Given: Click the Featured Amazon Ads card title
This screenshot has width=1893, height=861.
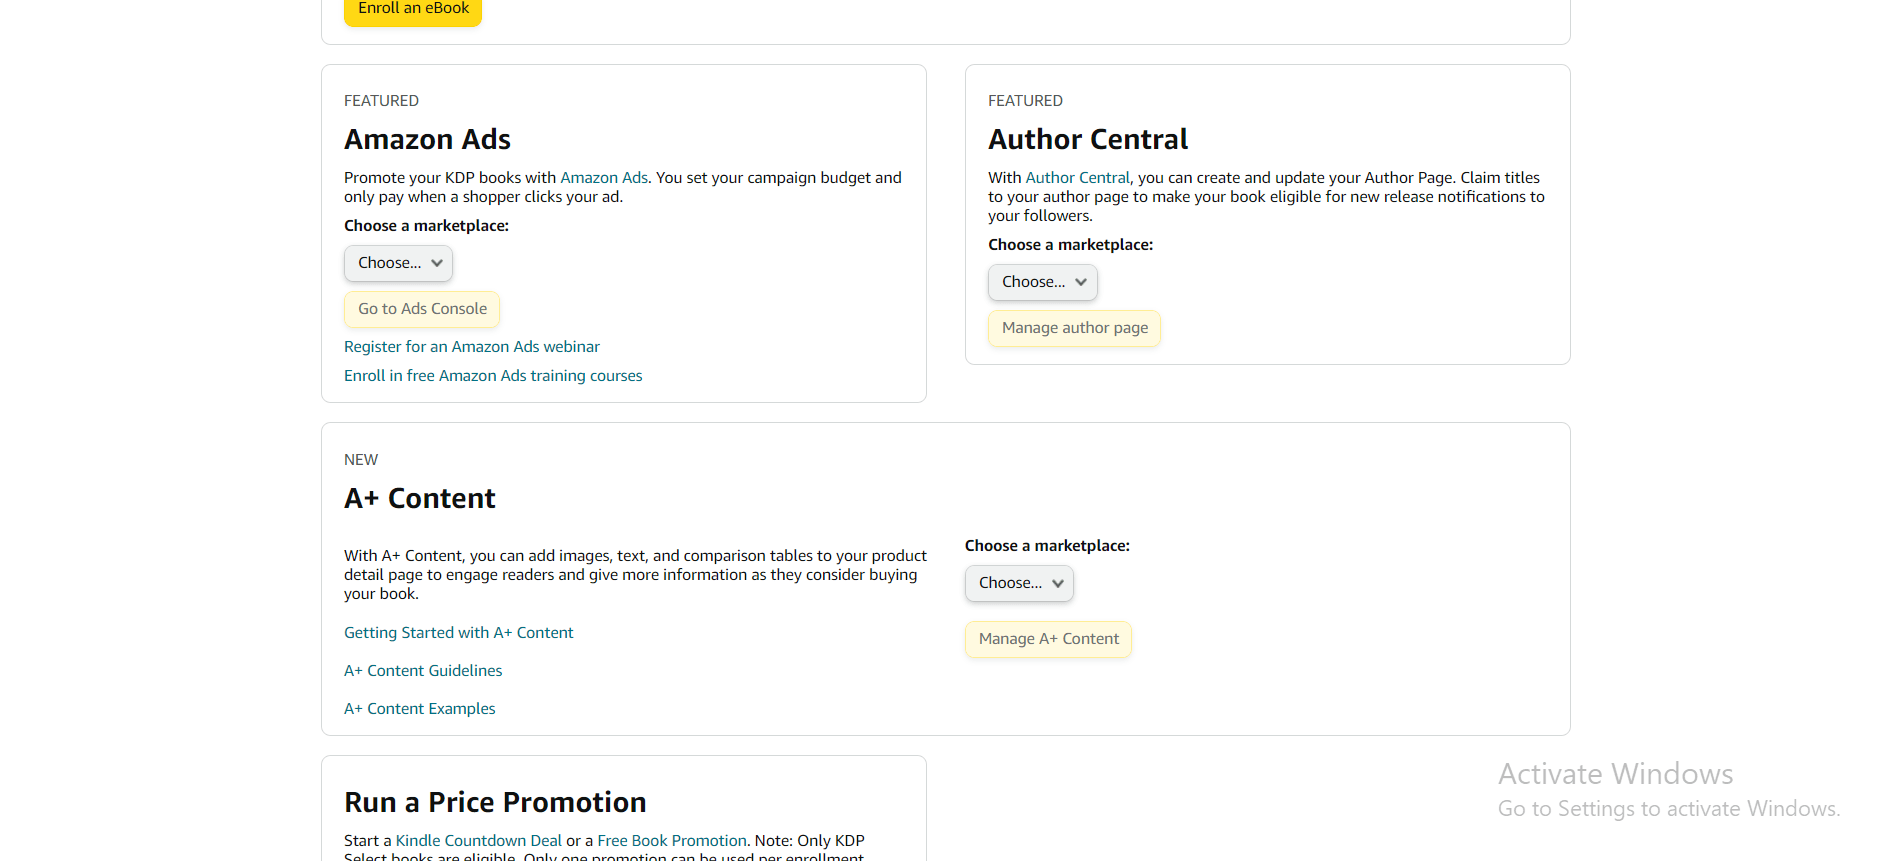Looking at the screenshot, I should click(427, 139).
